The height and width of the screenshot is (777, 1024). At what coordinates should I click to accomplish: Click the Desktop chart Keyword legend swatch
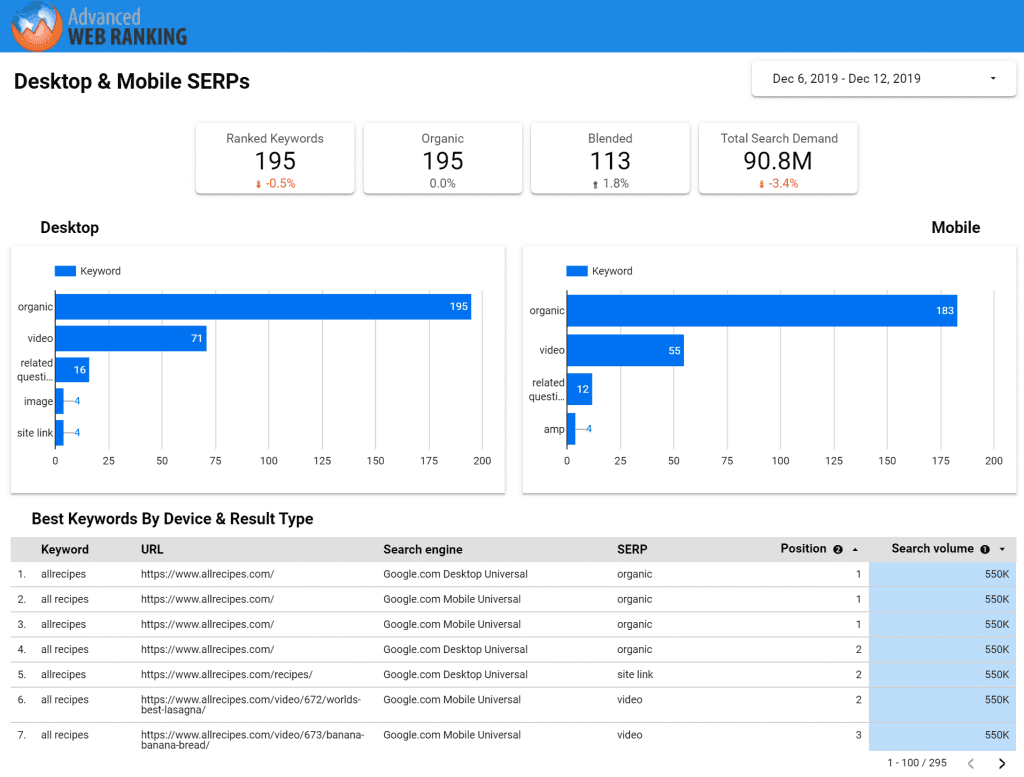coord(65,271)
